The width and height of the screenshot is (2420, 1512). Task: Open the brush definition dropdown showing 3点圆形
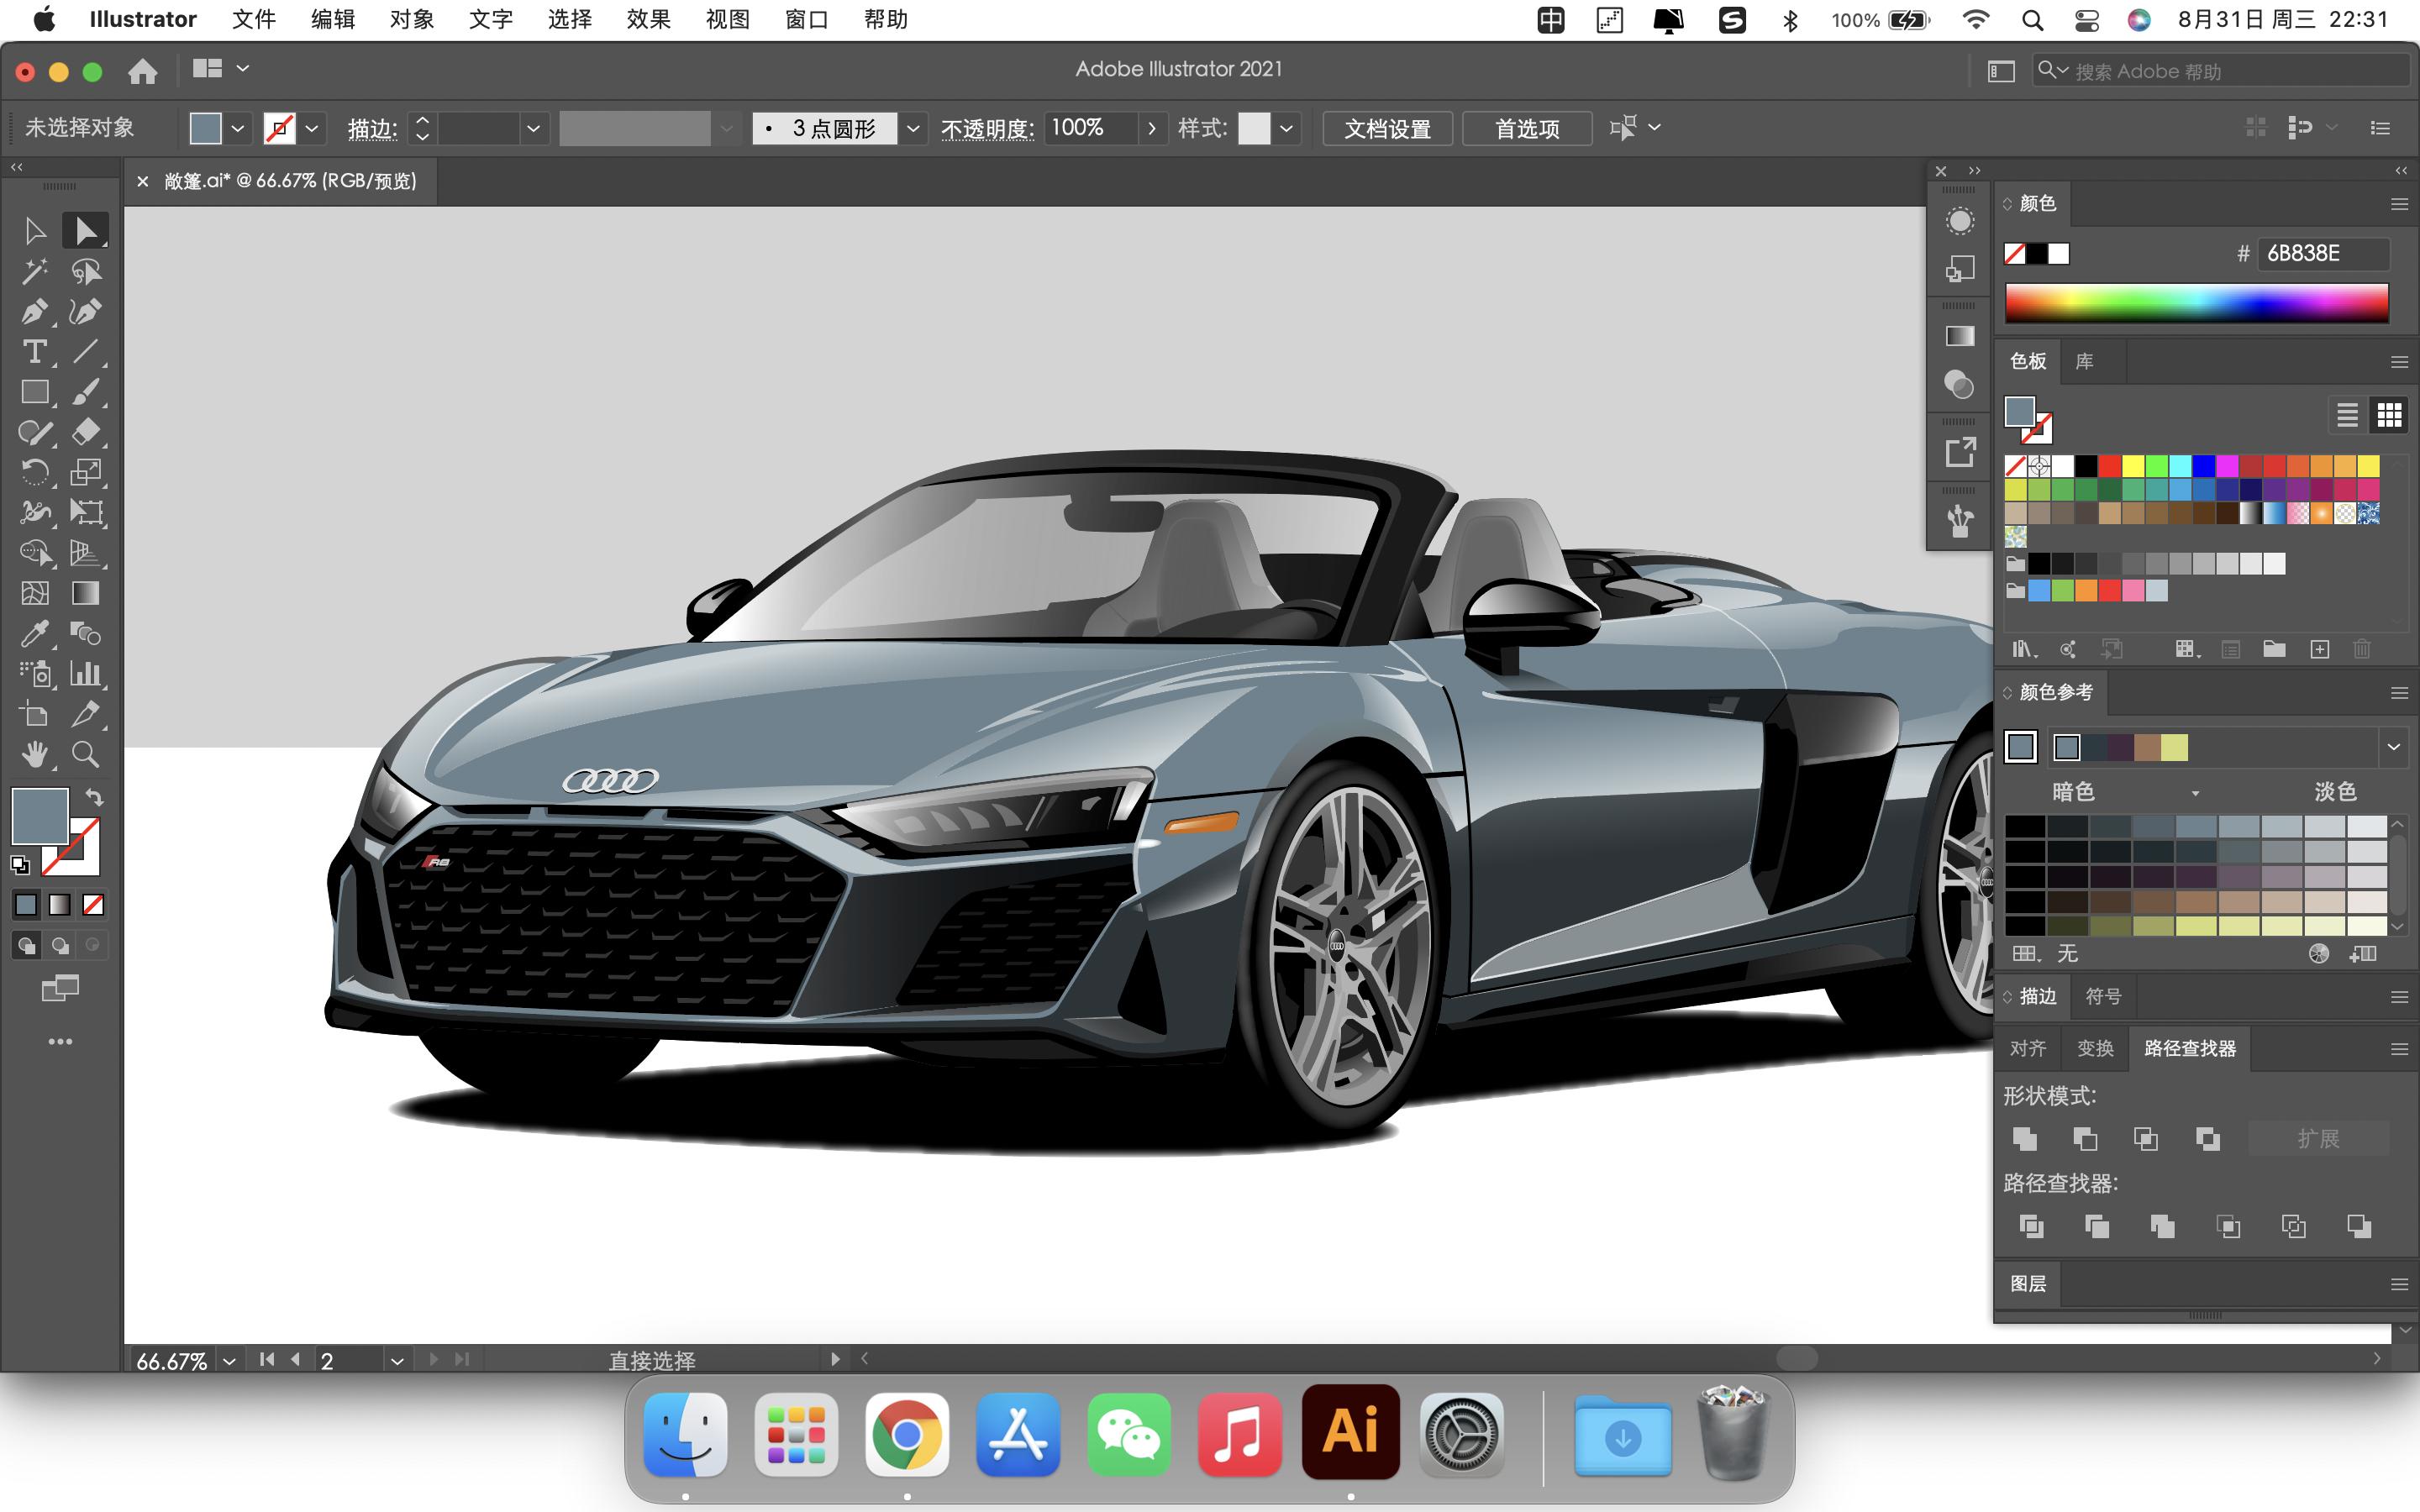[913, 128]
